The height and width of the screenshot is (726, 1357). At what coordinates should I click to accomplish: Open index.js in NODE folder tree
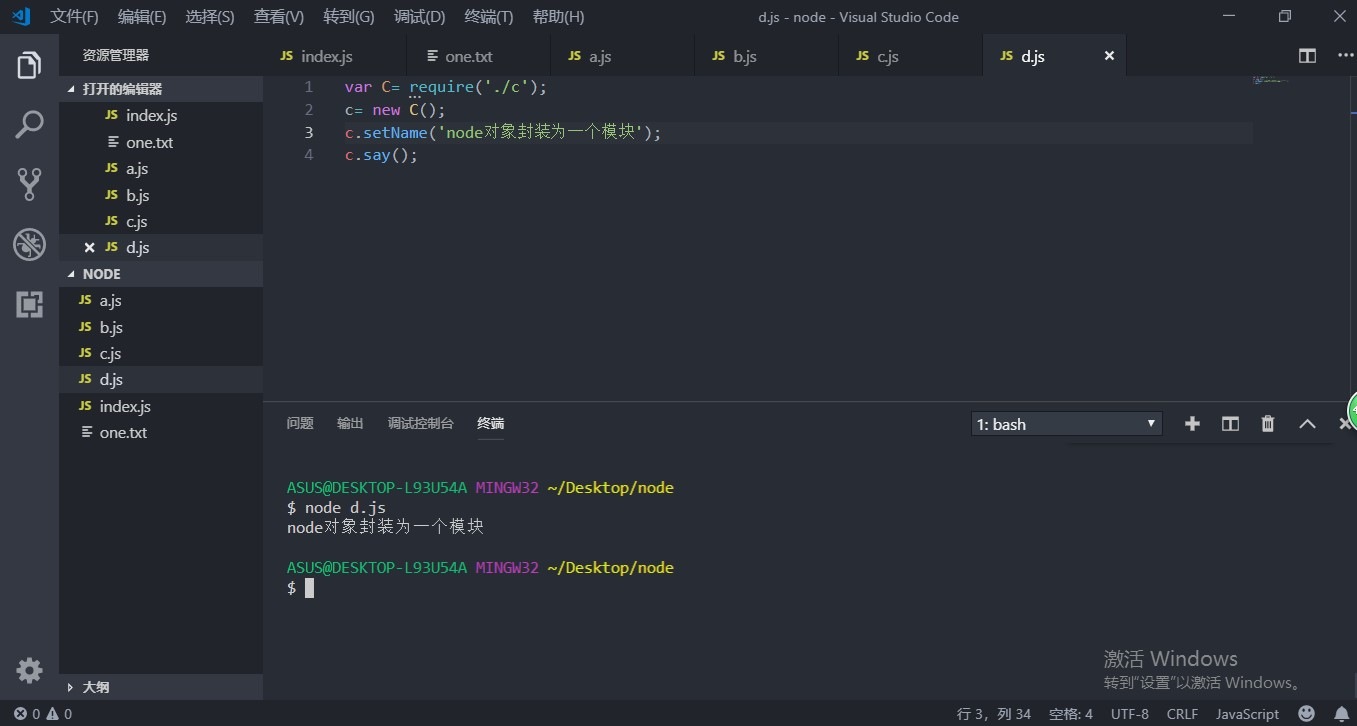[161, 406]
